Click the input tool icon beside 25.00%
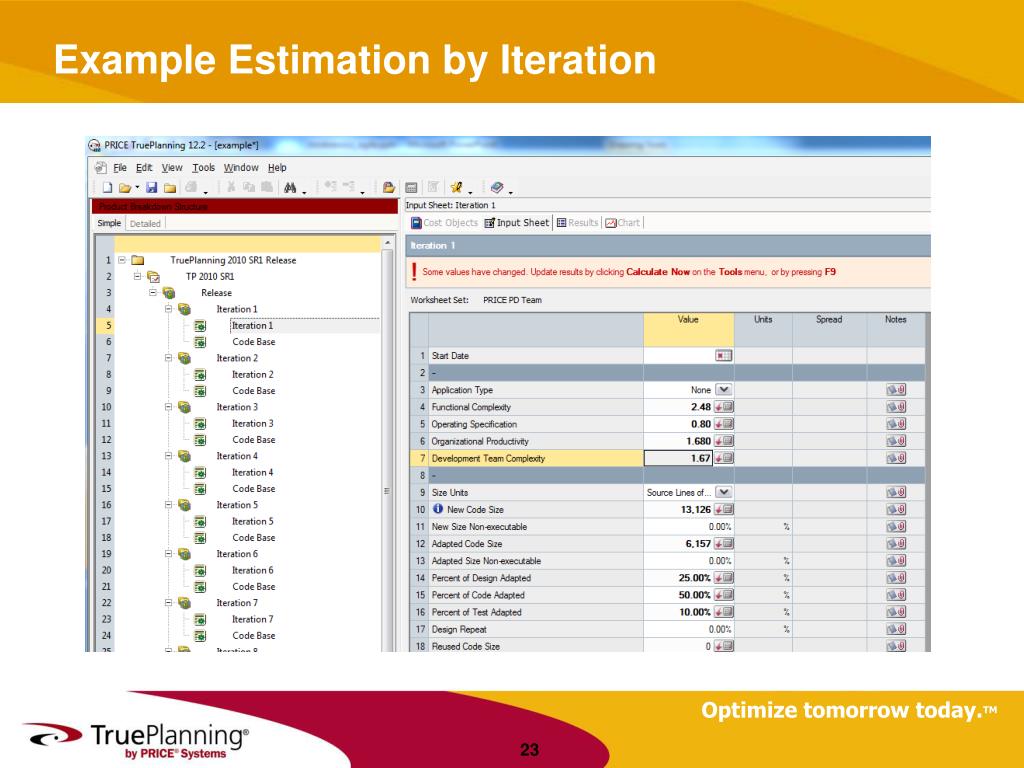 pyautogui.click(x=724, y=578)
